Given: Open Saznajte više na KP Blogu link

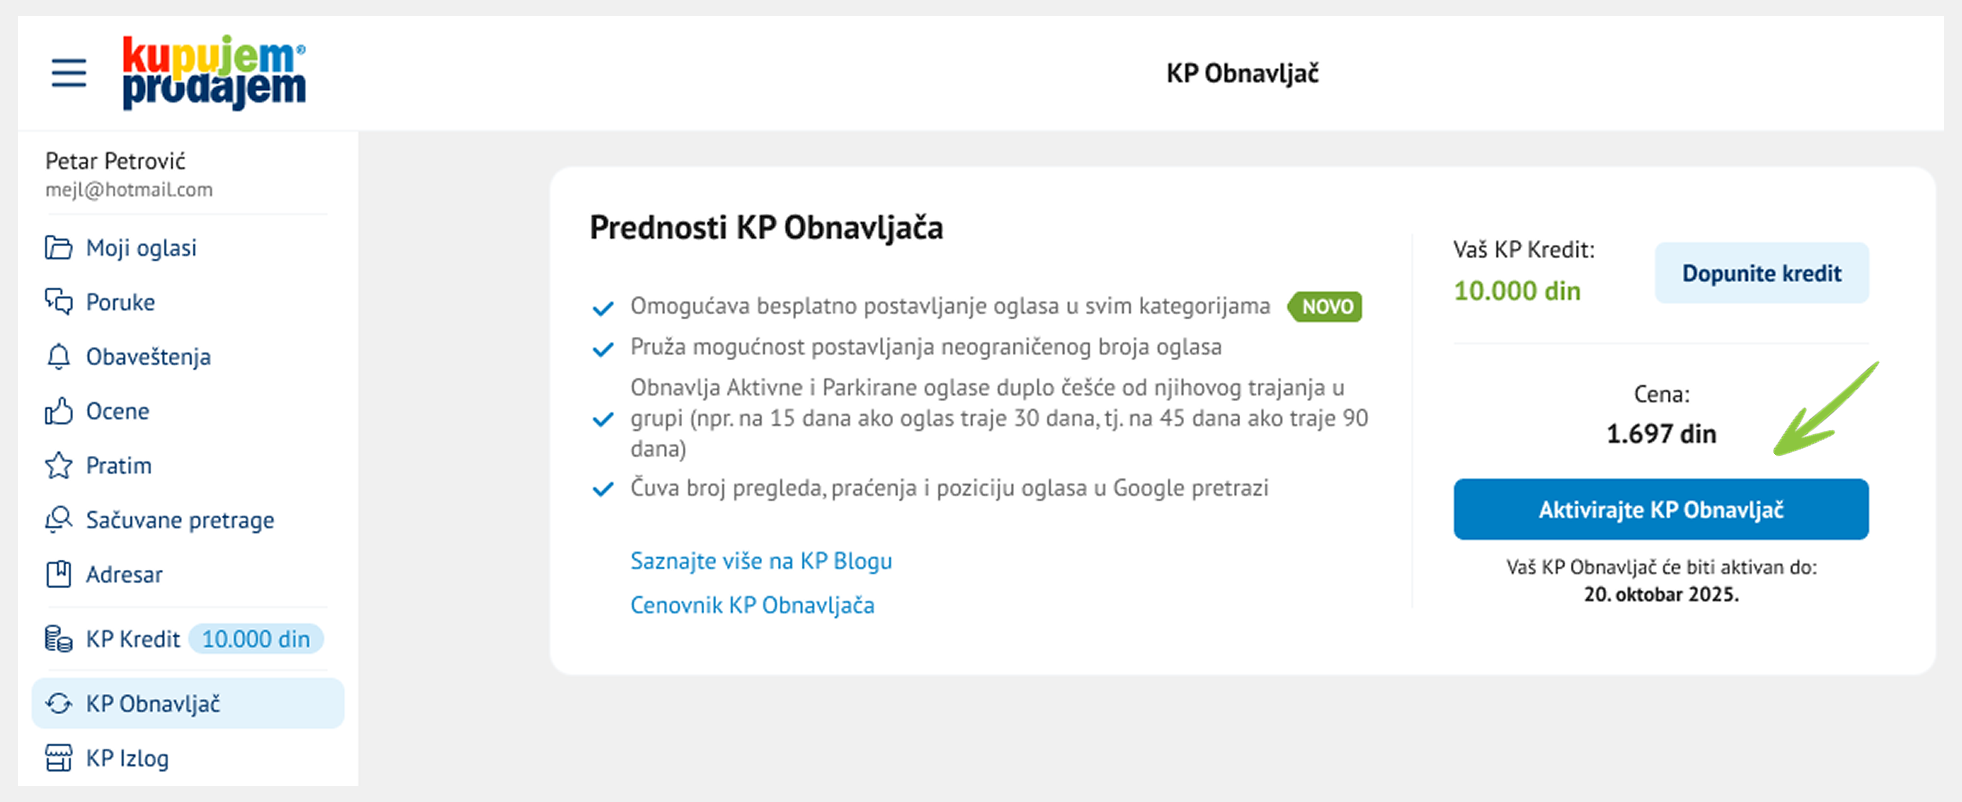Looking at the screenshot, I should coord(761,561).
